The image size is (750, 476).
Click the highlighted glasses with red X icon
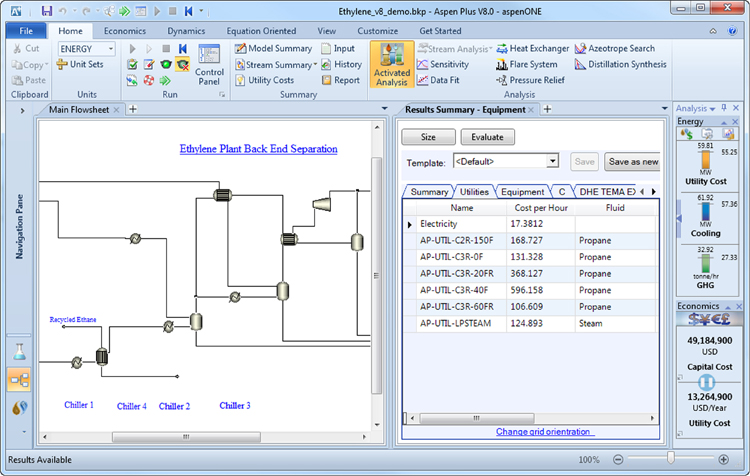tap(182, 64)
